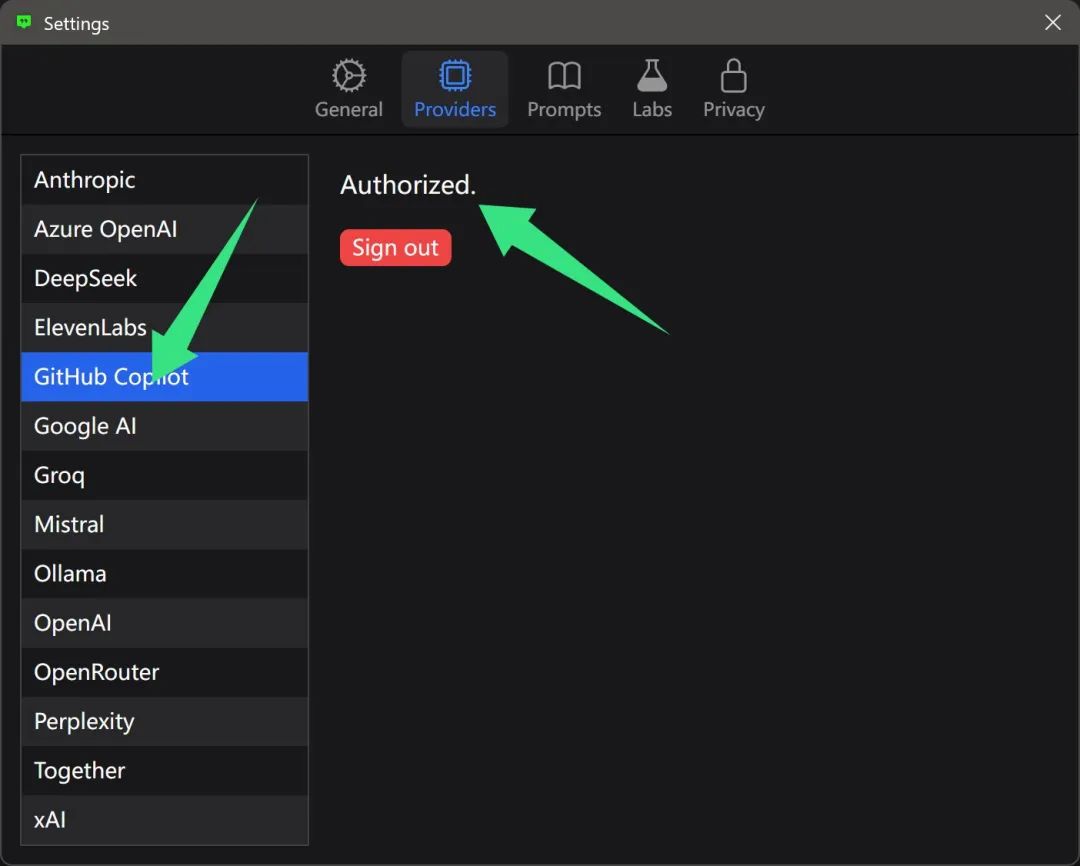Viewport: 1080px width, 866px height.
Task: Switch to the Prompts tab
Action: [x=564, y=90]
